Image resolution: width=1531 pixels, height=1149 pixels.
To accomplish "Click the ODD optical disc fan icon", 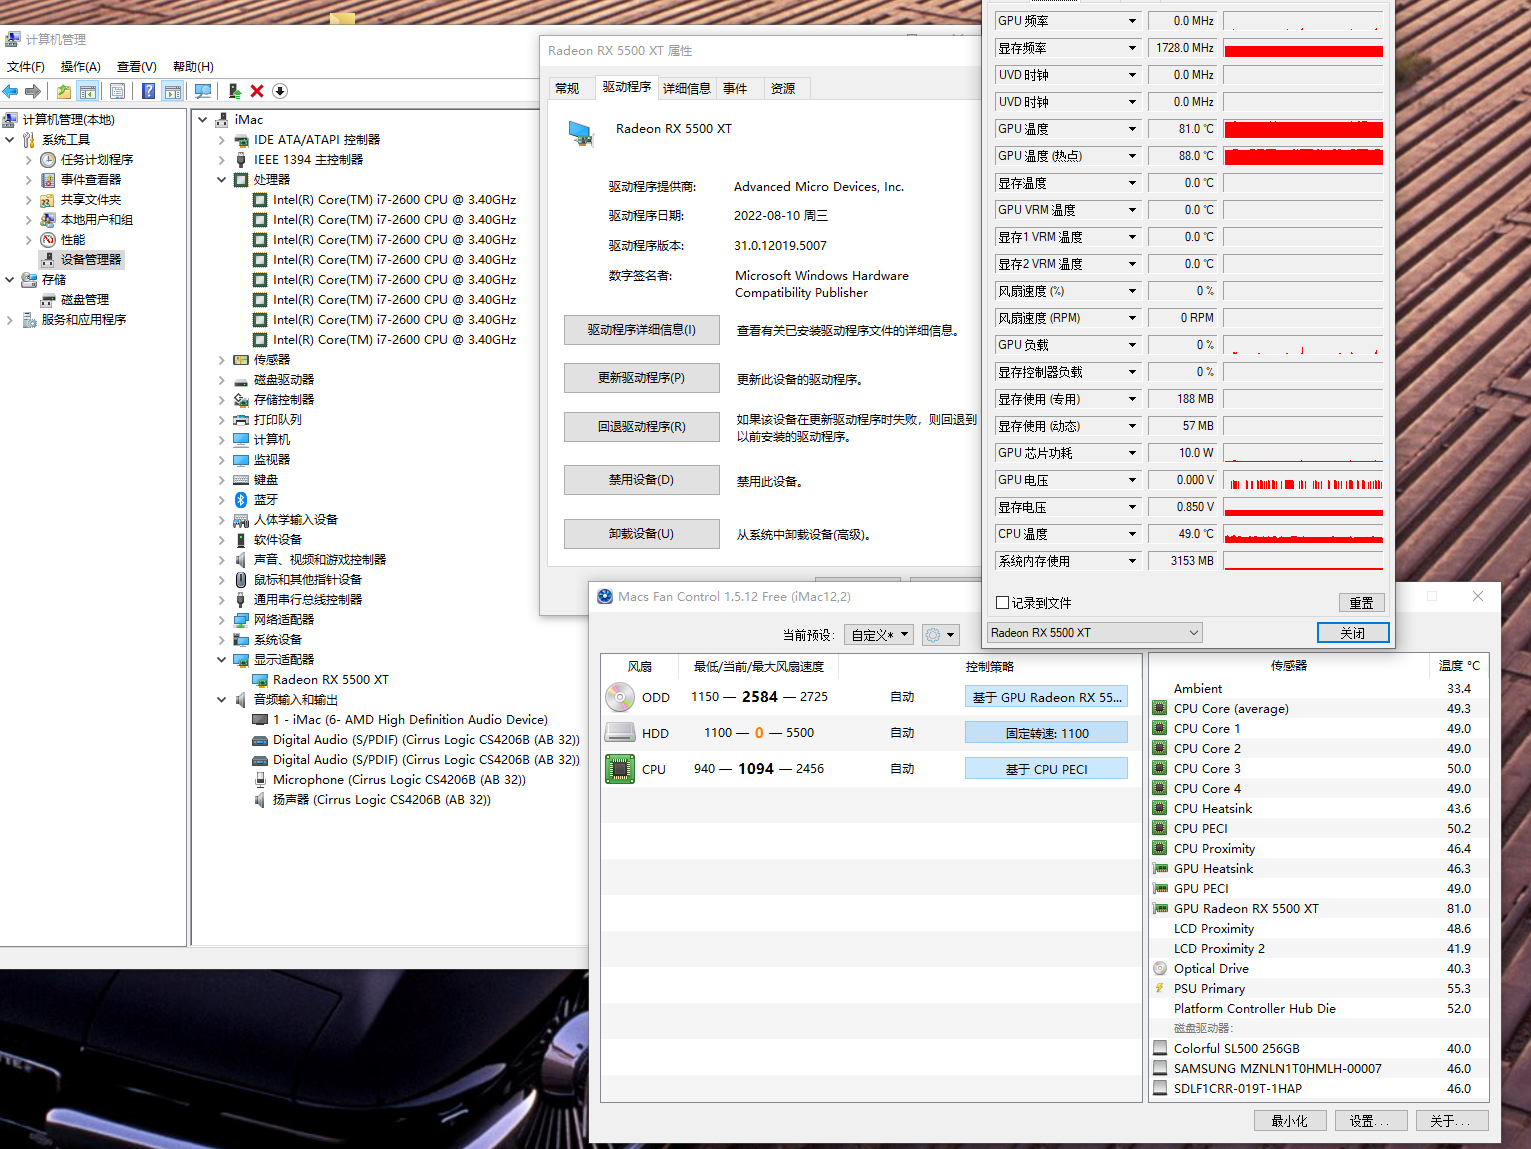I will click(620, 697).
